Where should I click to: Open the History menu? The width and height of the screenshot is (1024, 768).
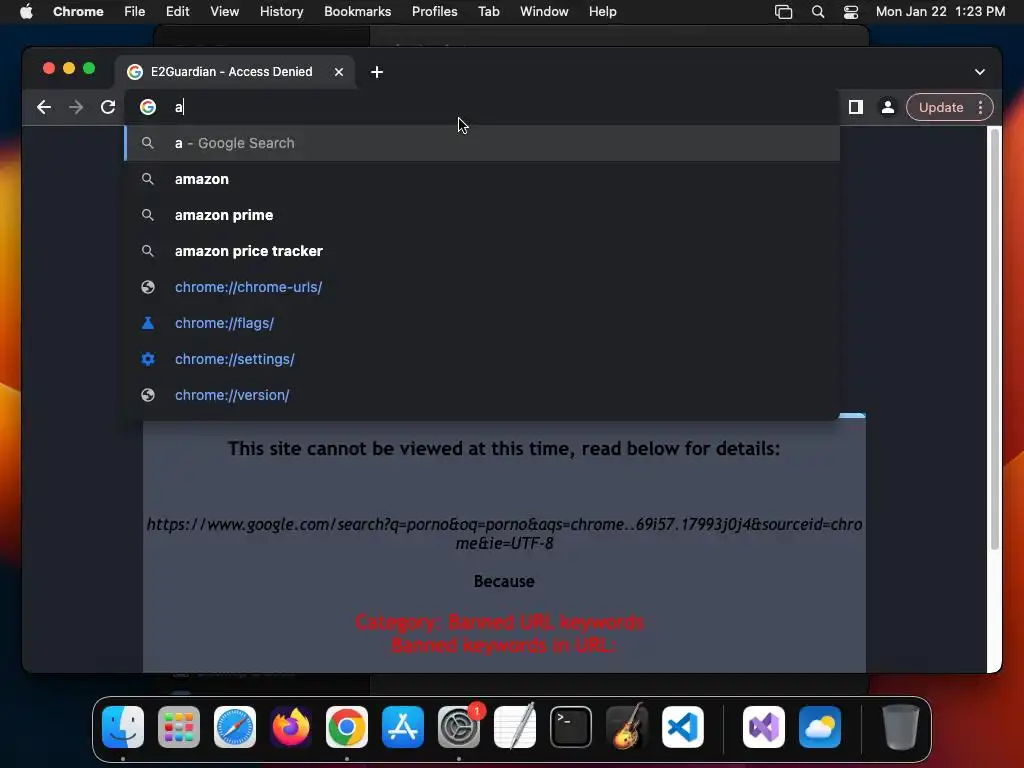click(281, 12)
